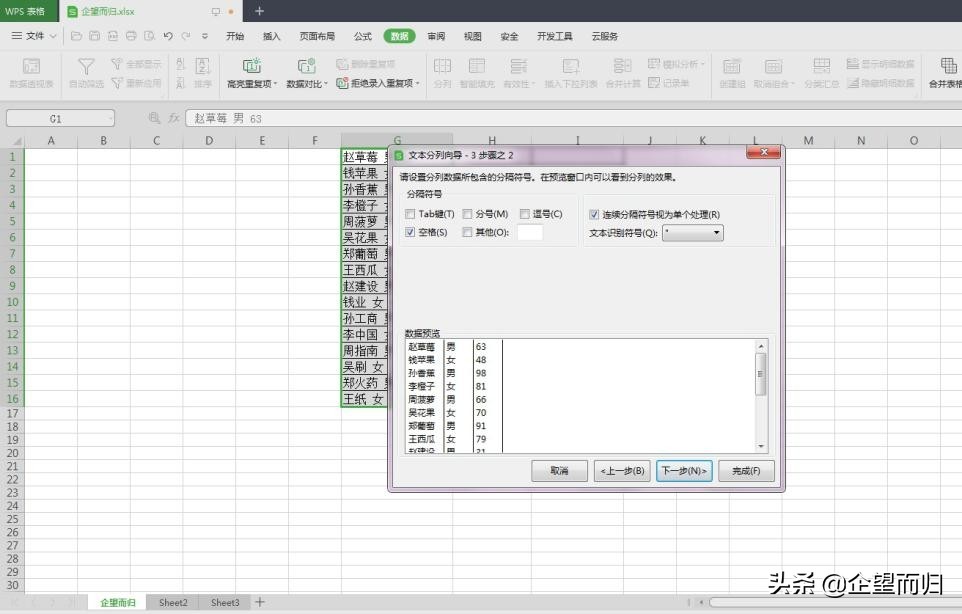The width and height of the screenshot is (962, 614).
Task: Select column header M
Action: (x=808, y=140)
